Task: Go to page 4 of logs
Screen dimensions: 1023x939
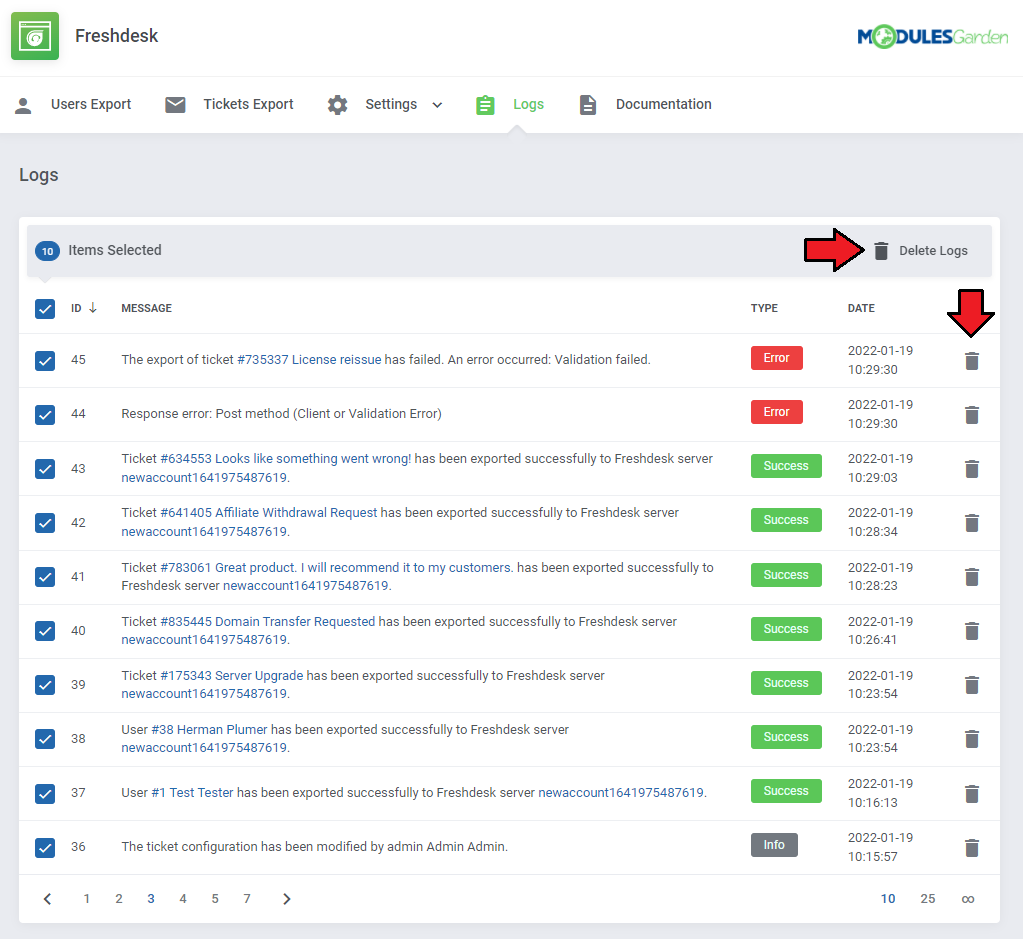Action: [x=183, y=899]
